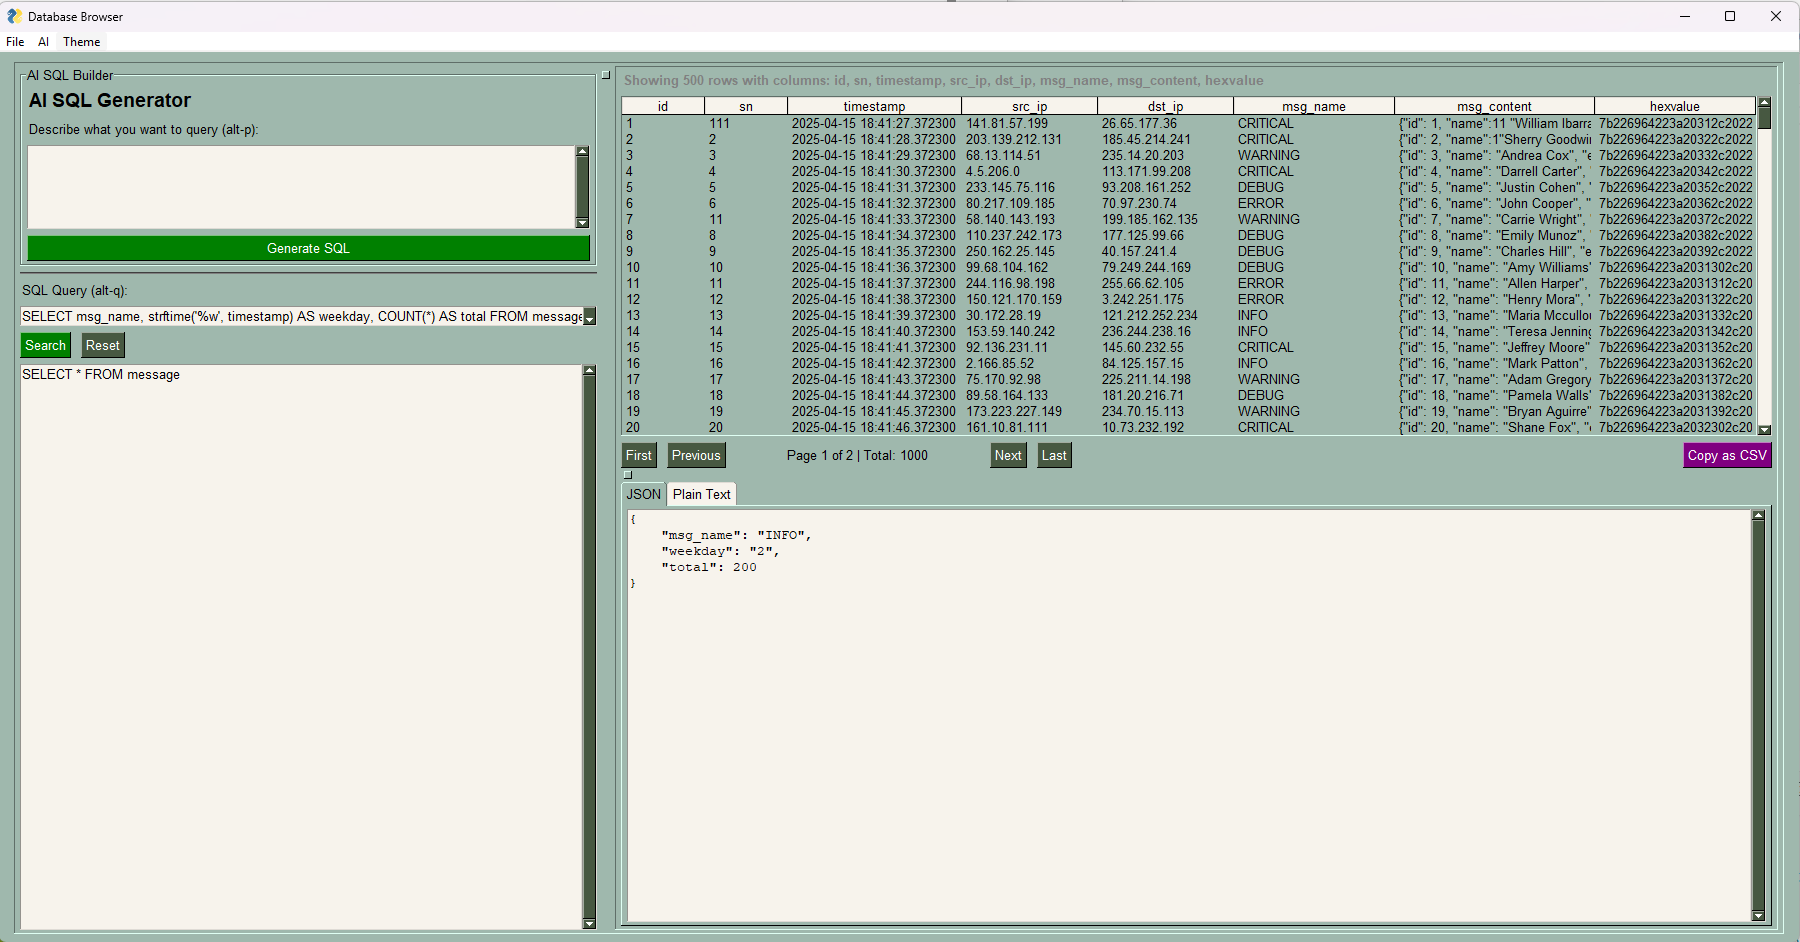The height and width of the screenshot is (942, 1800).
Task: Open the Theme menu
Action: pos(80,41)
